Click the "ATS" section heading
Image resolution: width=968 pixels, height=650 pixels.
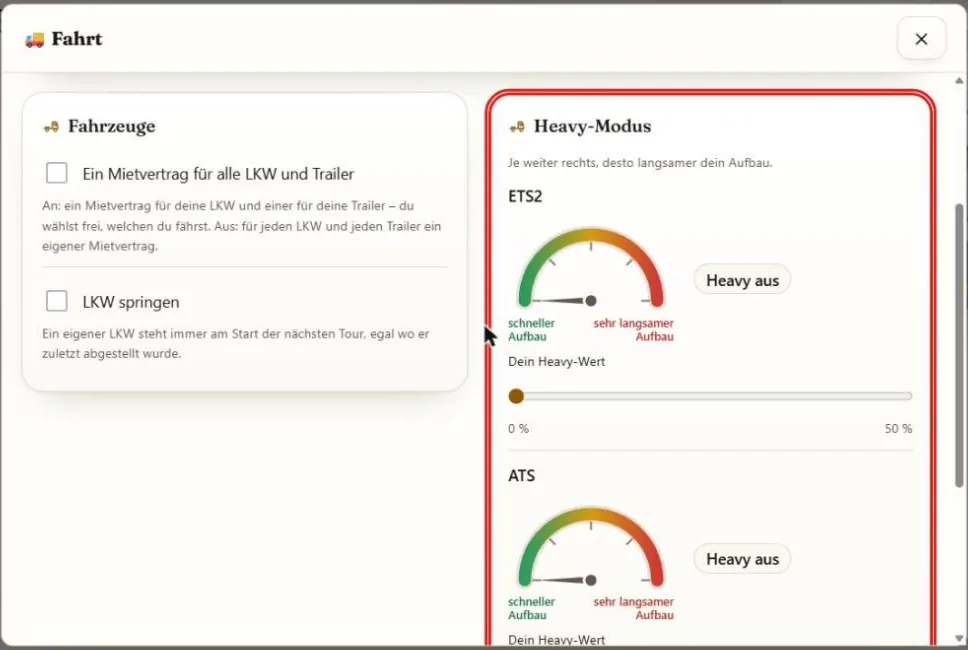(522, 475)
